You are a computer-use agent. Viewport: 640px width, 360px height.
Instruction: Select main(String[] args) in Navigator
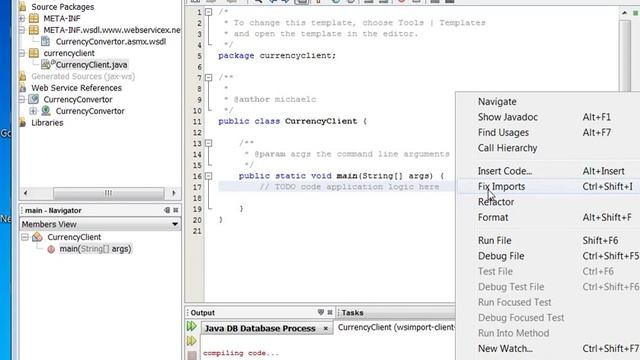pos(95,249)
